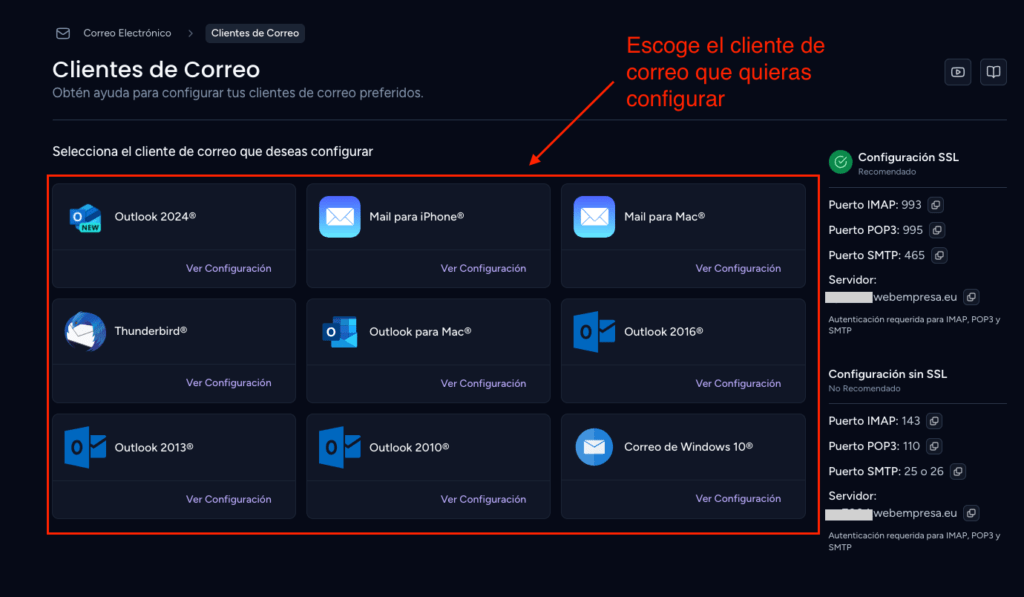
Task: Open Ver Configuración for Outlook 2024
Action: tap(229, 268)
